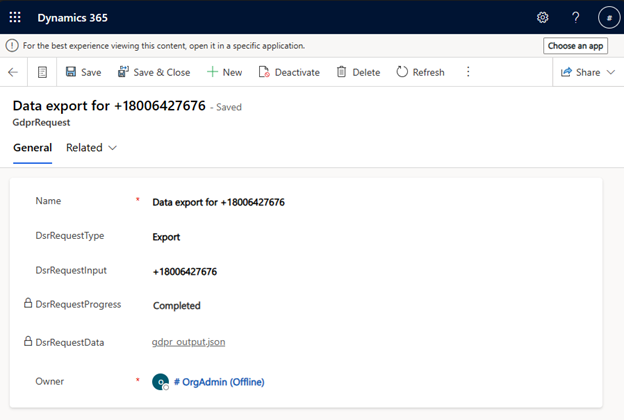Click the Save command

click(84, 72)
